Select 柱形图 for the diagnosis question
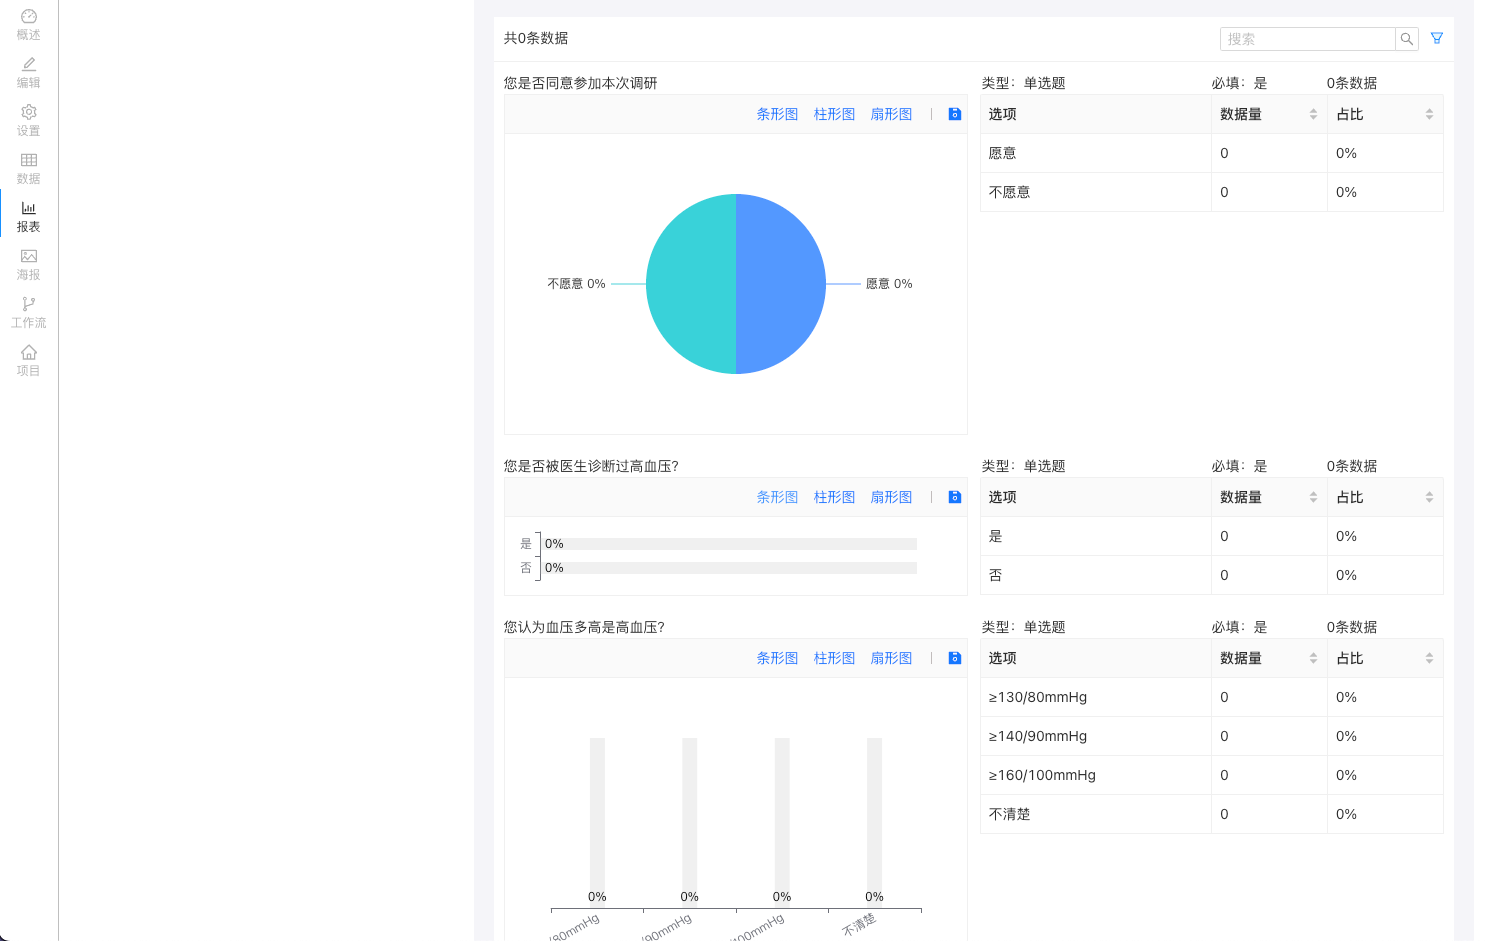1486x941 pixels. [834, 497]
